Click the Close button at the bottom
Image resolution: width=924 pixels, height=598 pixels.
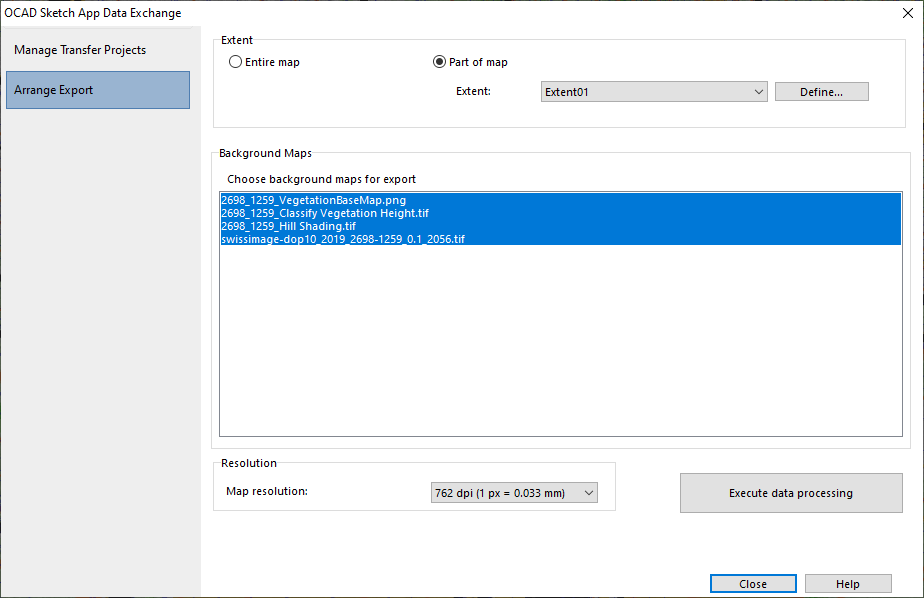[x=753, y=584]
